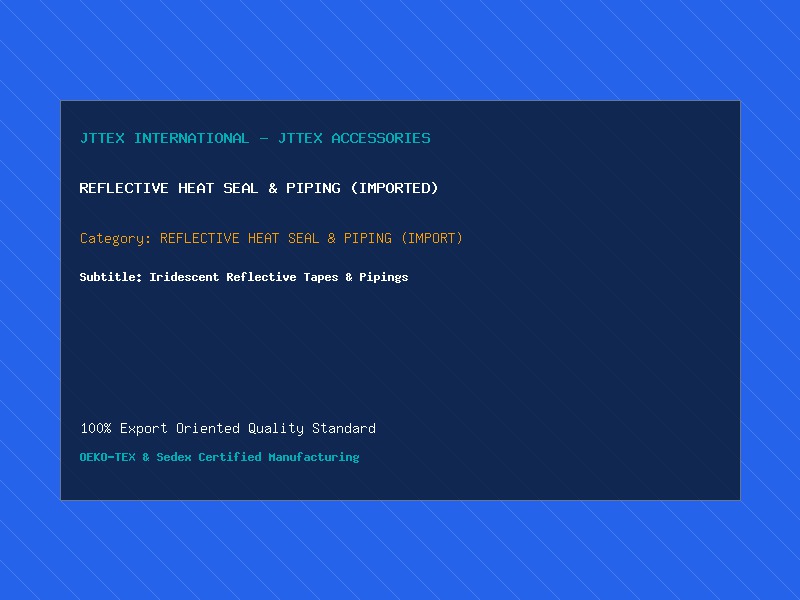Image resolution: width=800 pixels, height=600 pixels.
Task: Click the Category: REFLECTIVE HEAT SEAL & PIPING (IMPORT) line
Action: [x=271, y=238]
